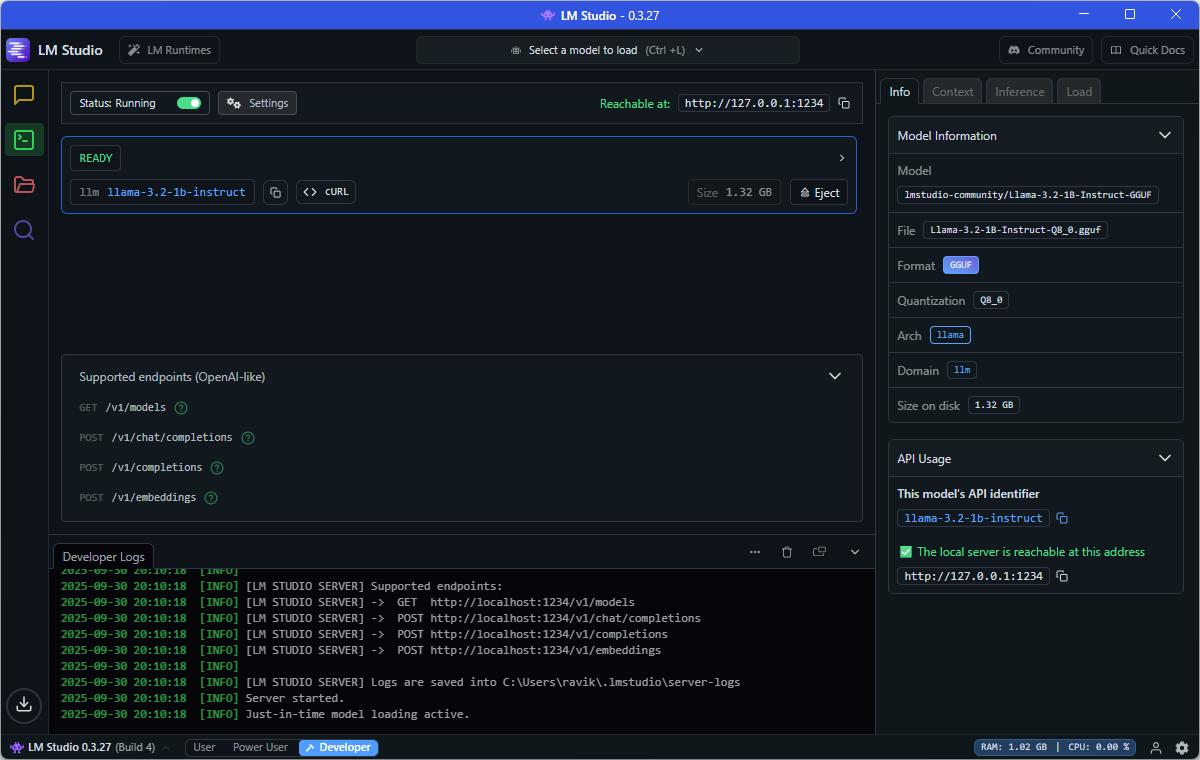Open the Discover search icon in the sidebar
The image size is (1200, 760).
coord(24,231)
